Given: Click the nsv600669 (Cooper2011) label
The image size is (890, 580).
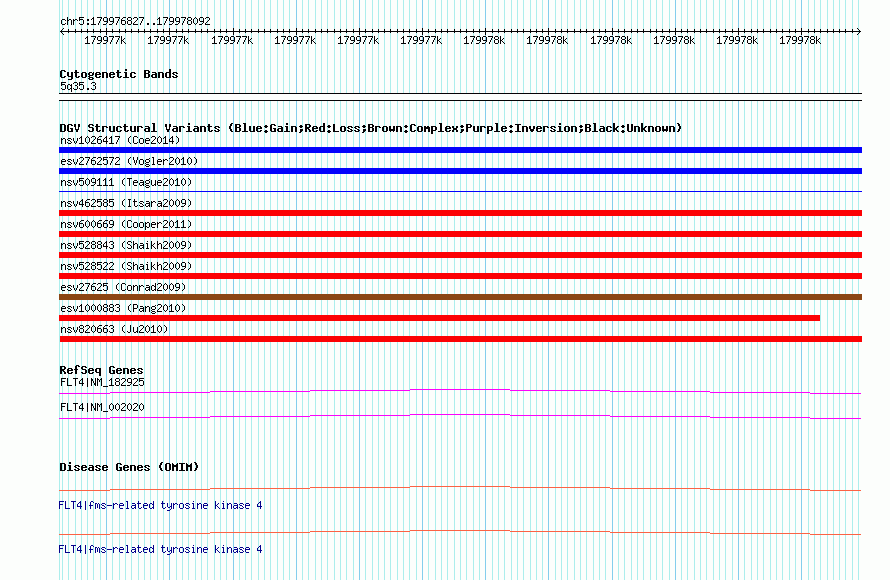Looking at the screenshot, I should click(126, 224).
